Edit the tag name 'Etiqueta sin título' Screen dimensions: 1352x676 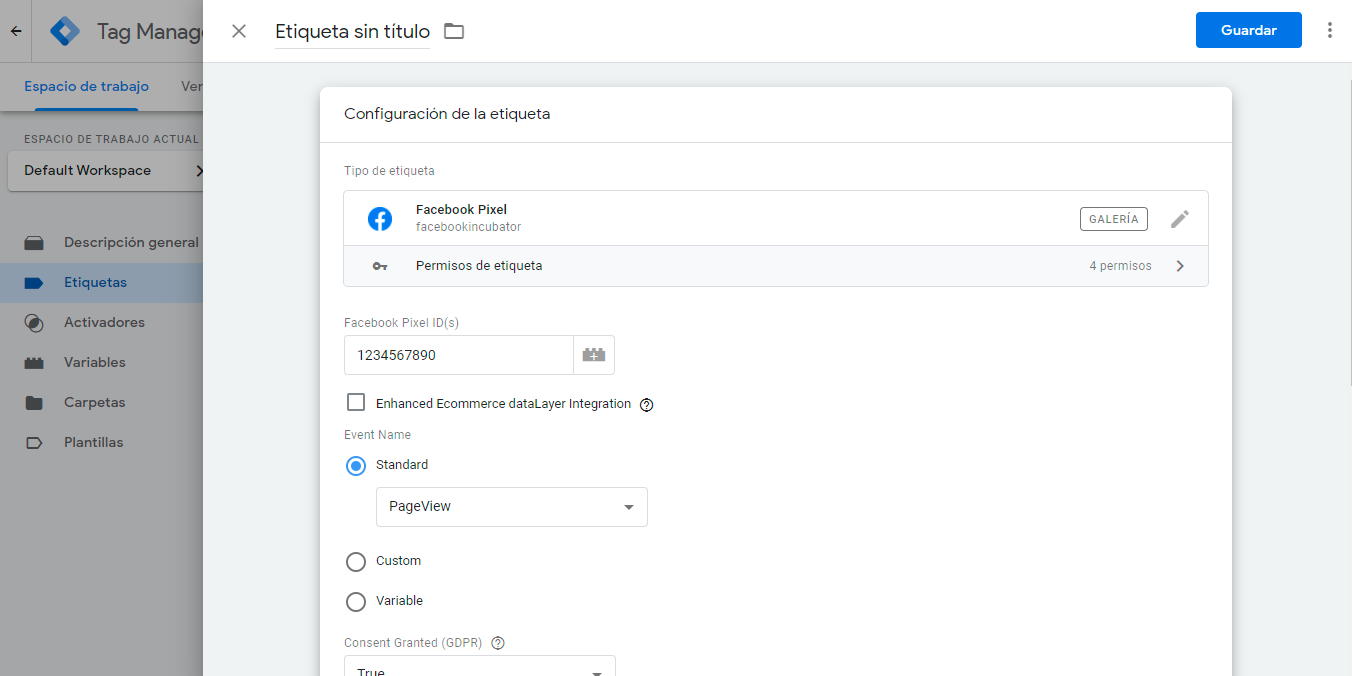tap(352, 31)
